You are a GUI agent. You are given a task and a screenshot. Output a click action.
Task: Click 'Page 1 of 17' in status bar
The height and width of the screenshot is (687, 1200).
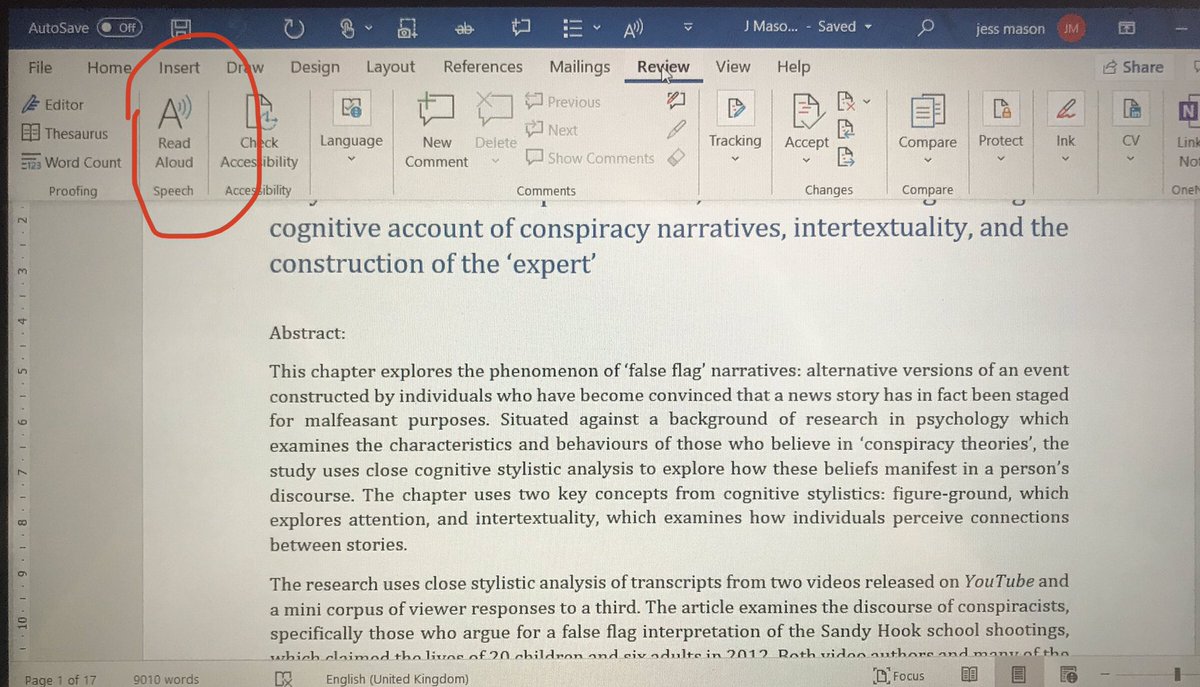click(x=60, y=680)
